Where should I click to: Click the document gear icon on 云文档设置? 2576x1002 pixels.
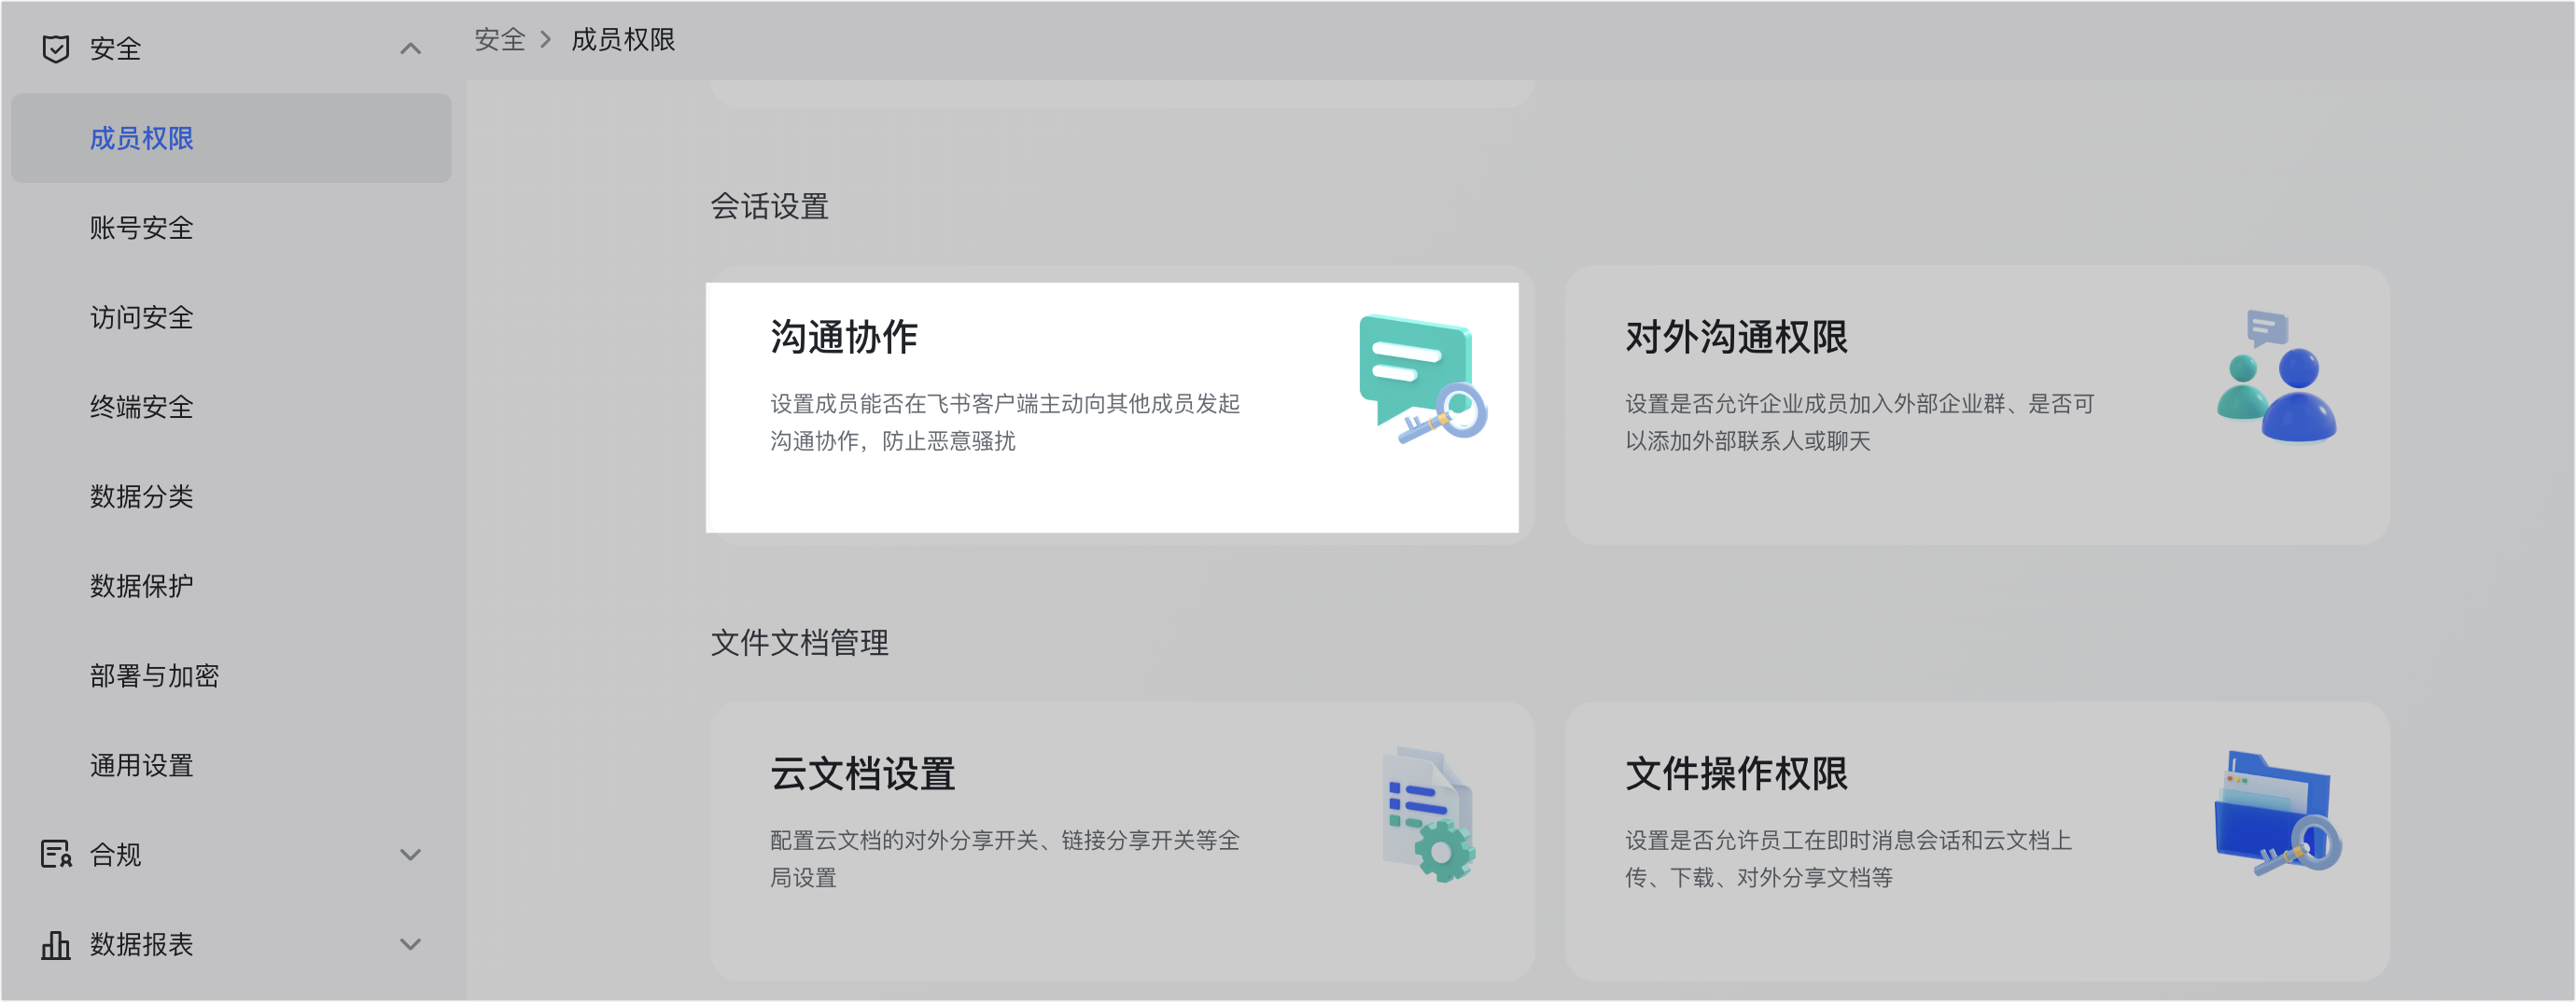tap(1429, 814)
